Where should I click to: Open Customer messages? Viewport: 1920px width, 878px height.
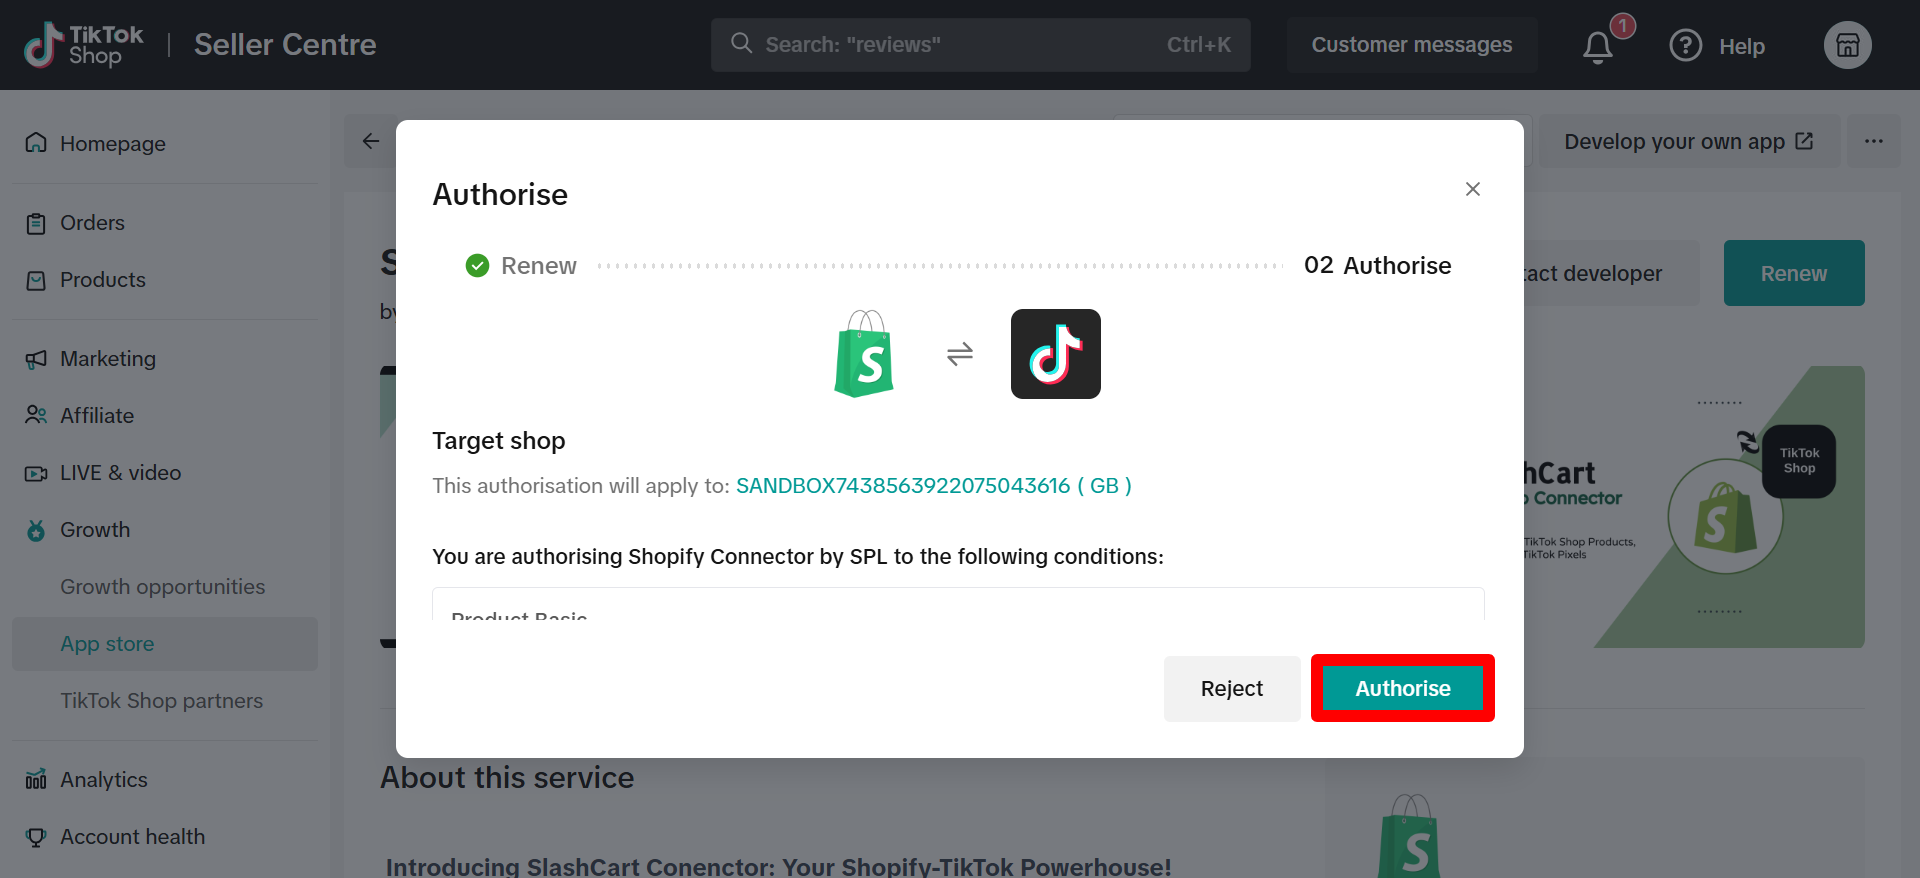pos(1411,45)
